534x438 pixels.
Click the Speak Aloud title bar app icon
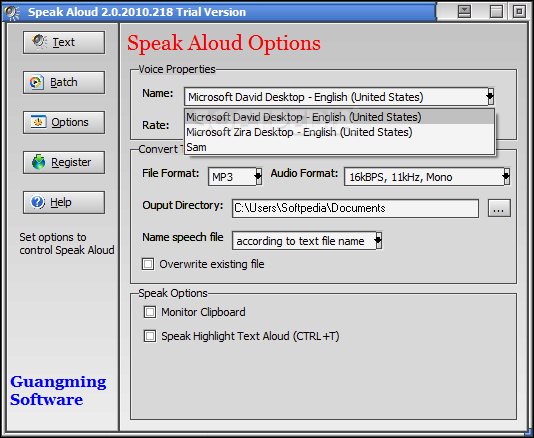pyautogui.click(x=12, y=12)
